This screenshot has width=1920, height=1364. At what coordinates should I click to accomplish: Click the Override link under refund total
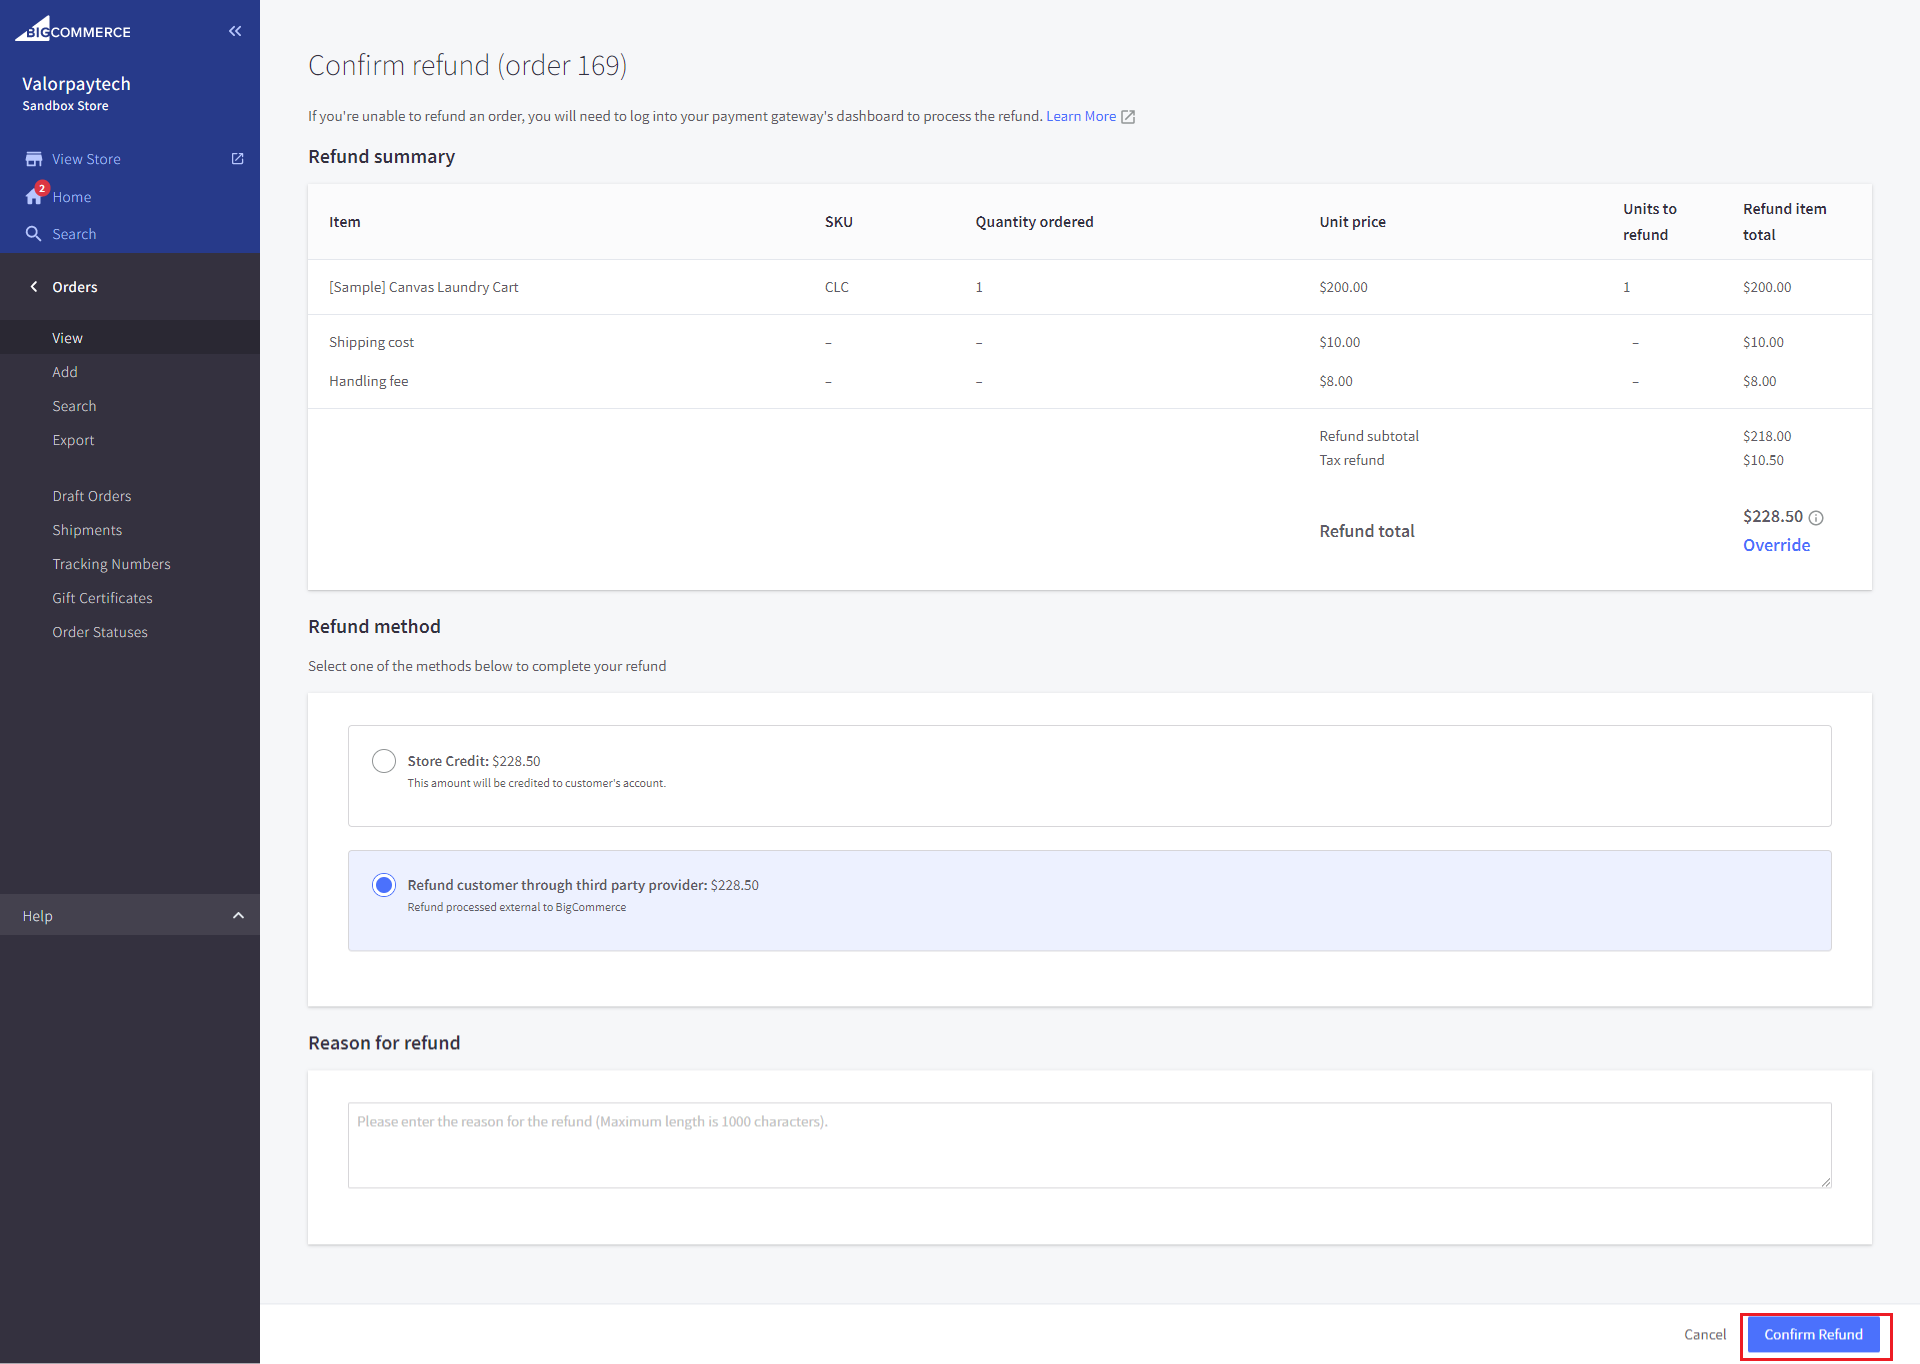tap(1776, 545)
